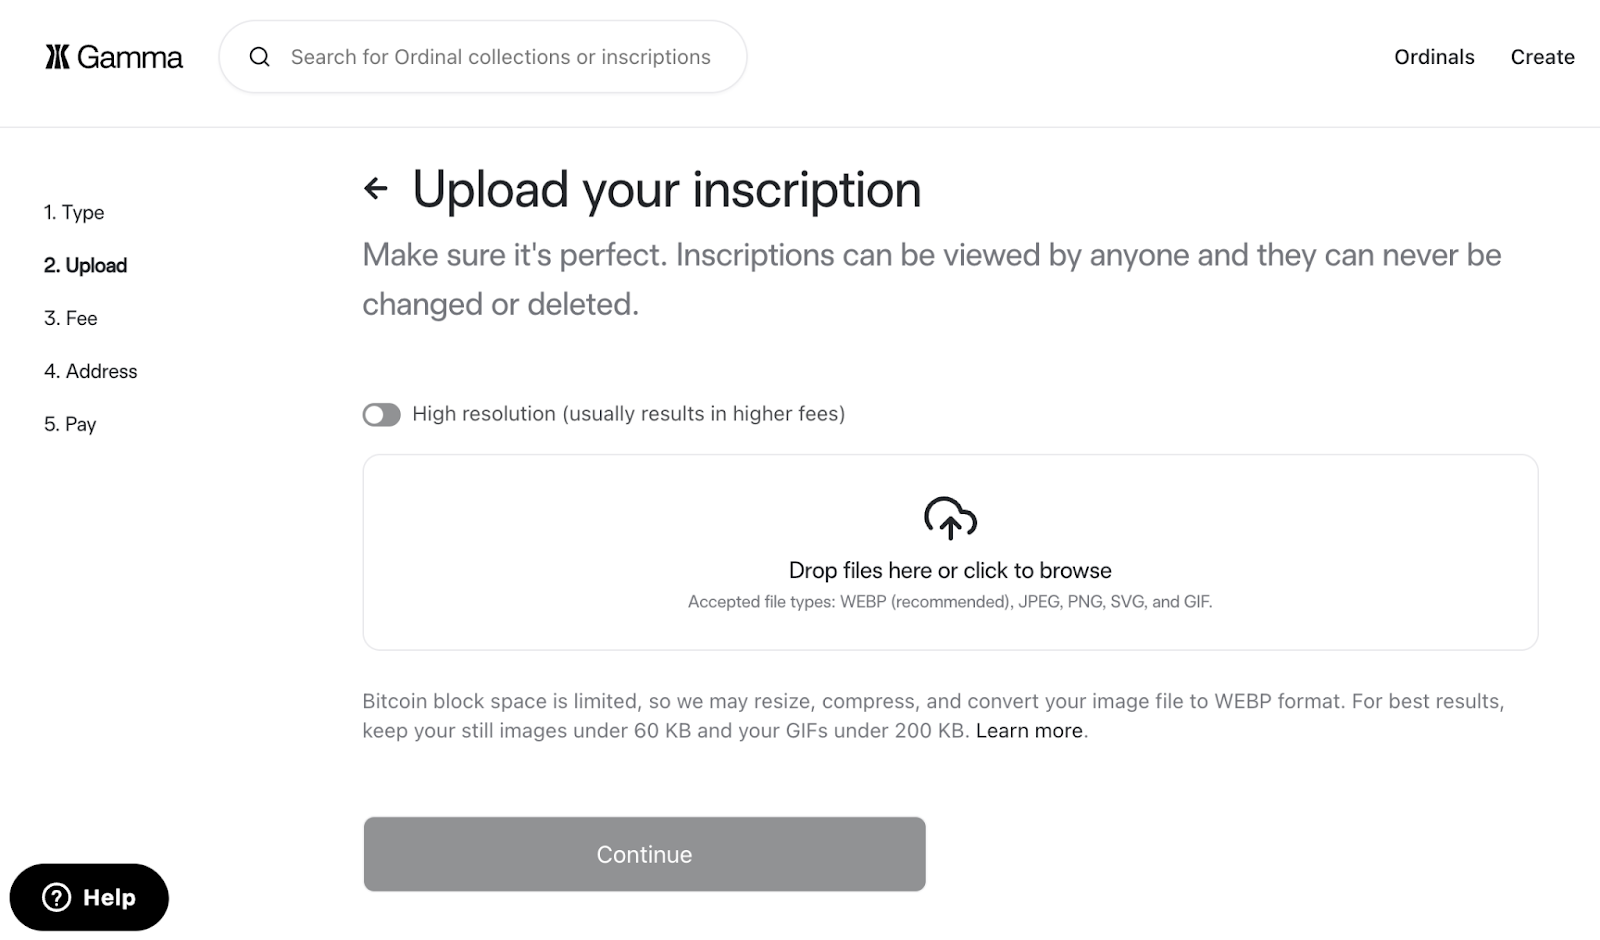Click the Gamma wordmark text
Image resolution: width=1600 pixels, height=940 pixels.
130,57
